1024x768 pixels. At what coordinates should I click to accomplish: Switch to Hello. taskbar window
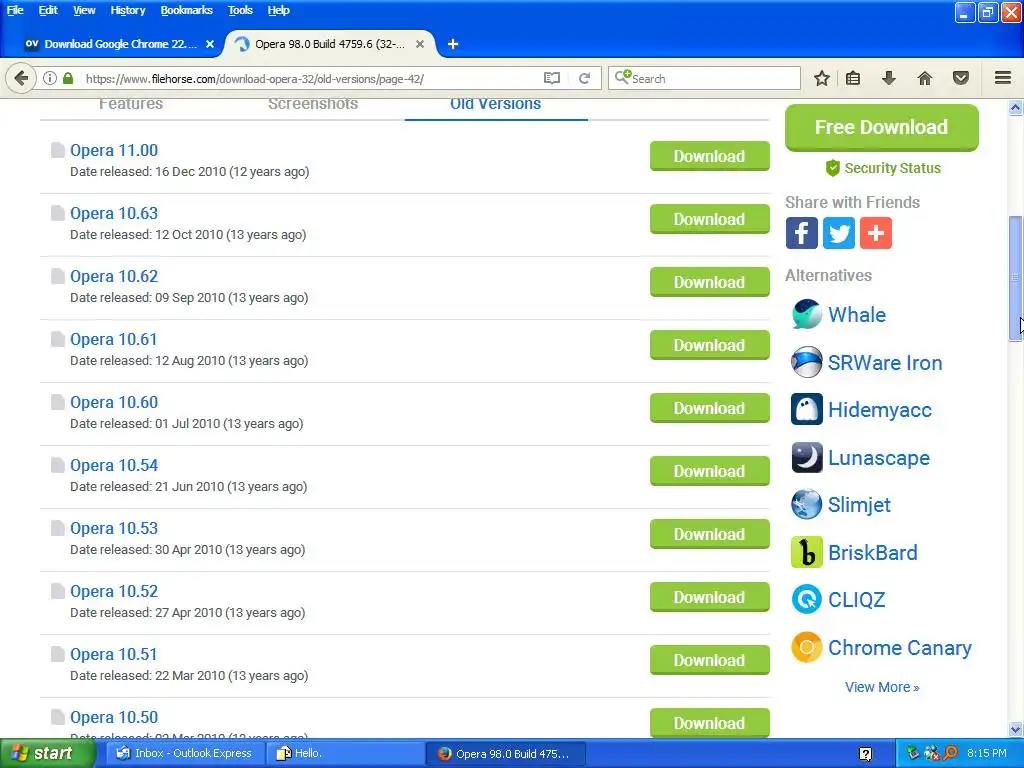click(346, 754)
